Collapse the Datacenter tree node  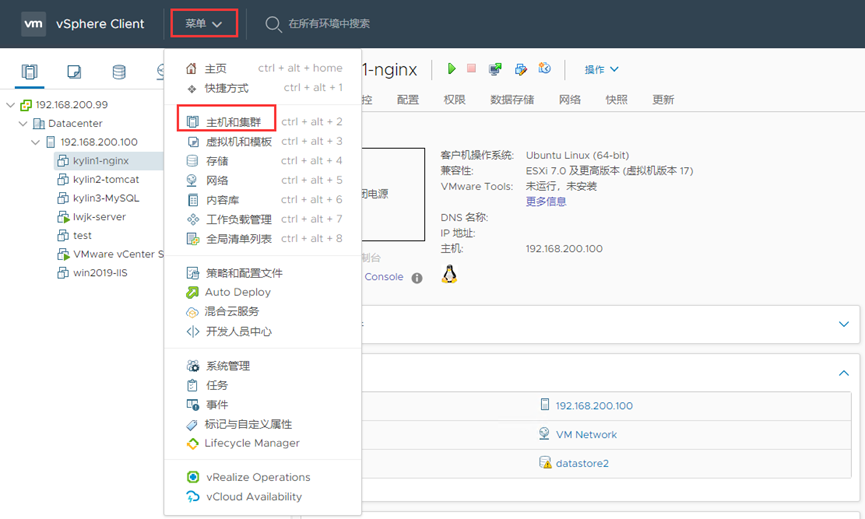(x=23, y=124)
